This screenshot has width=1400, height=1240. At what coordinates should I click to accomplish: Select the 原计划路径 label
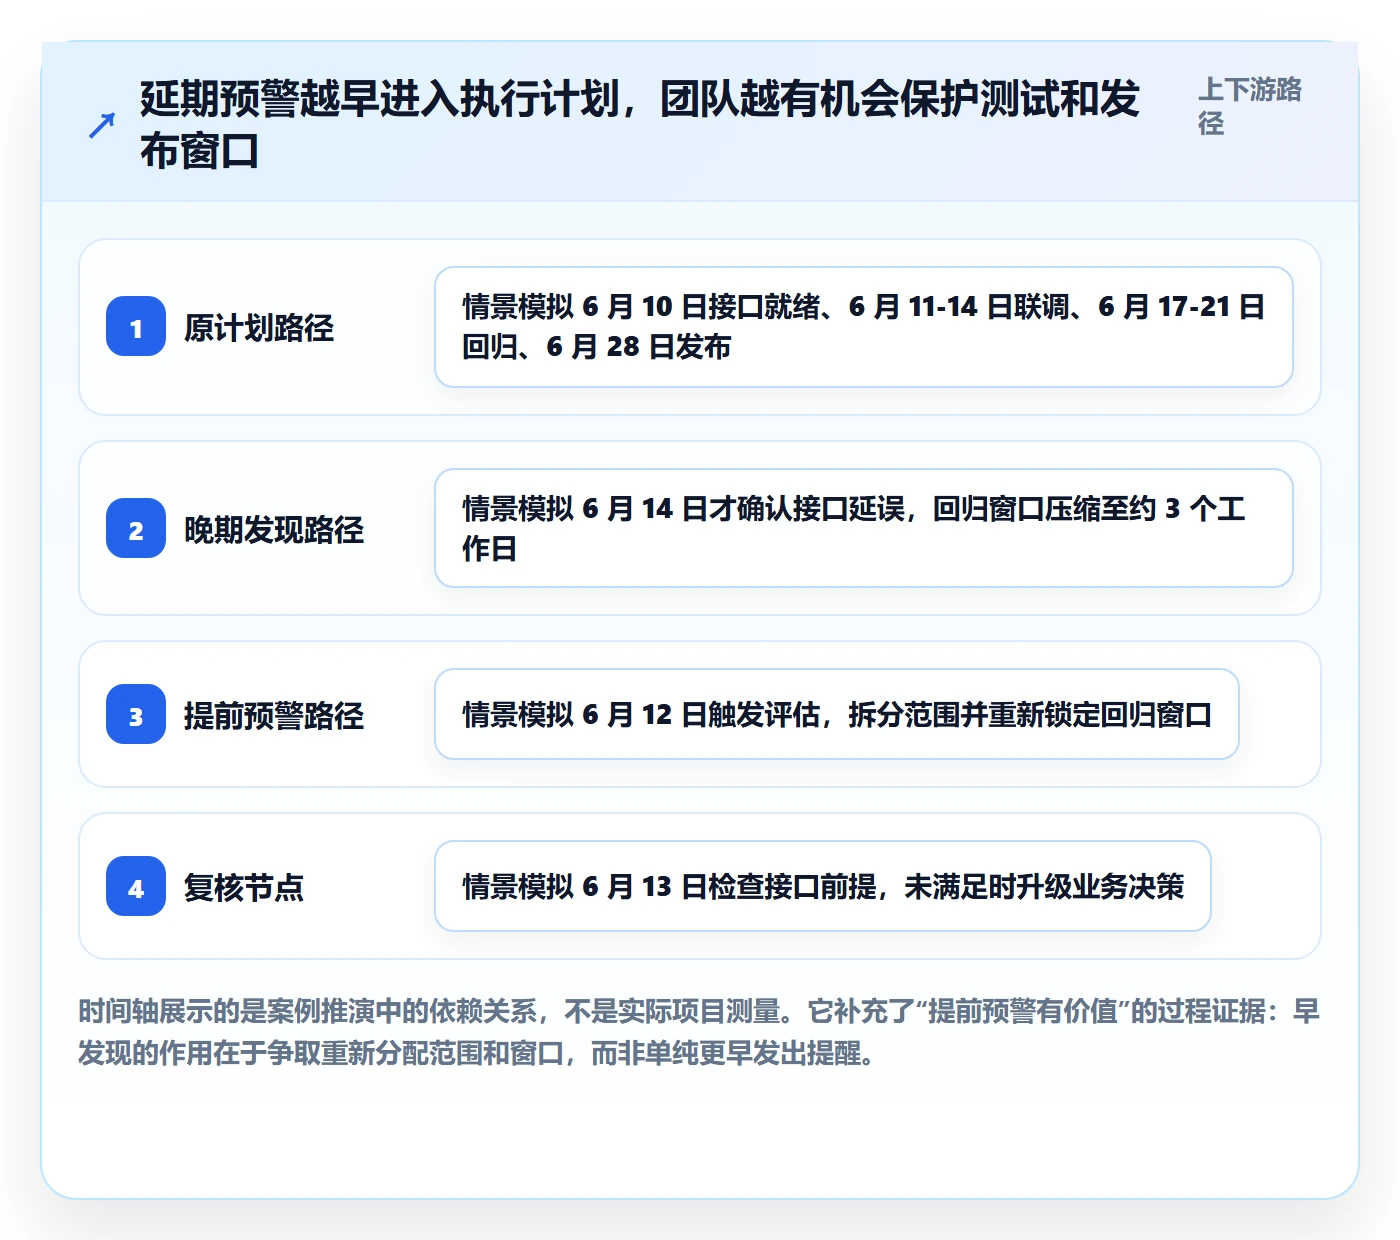pyautogui.click(x=259, y=327)
